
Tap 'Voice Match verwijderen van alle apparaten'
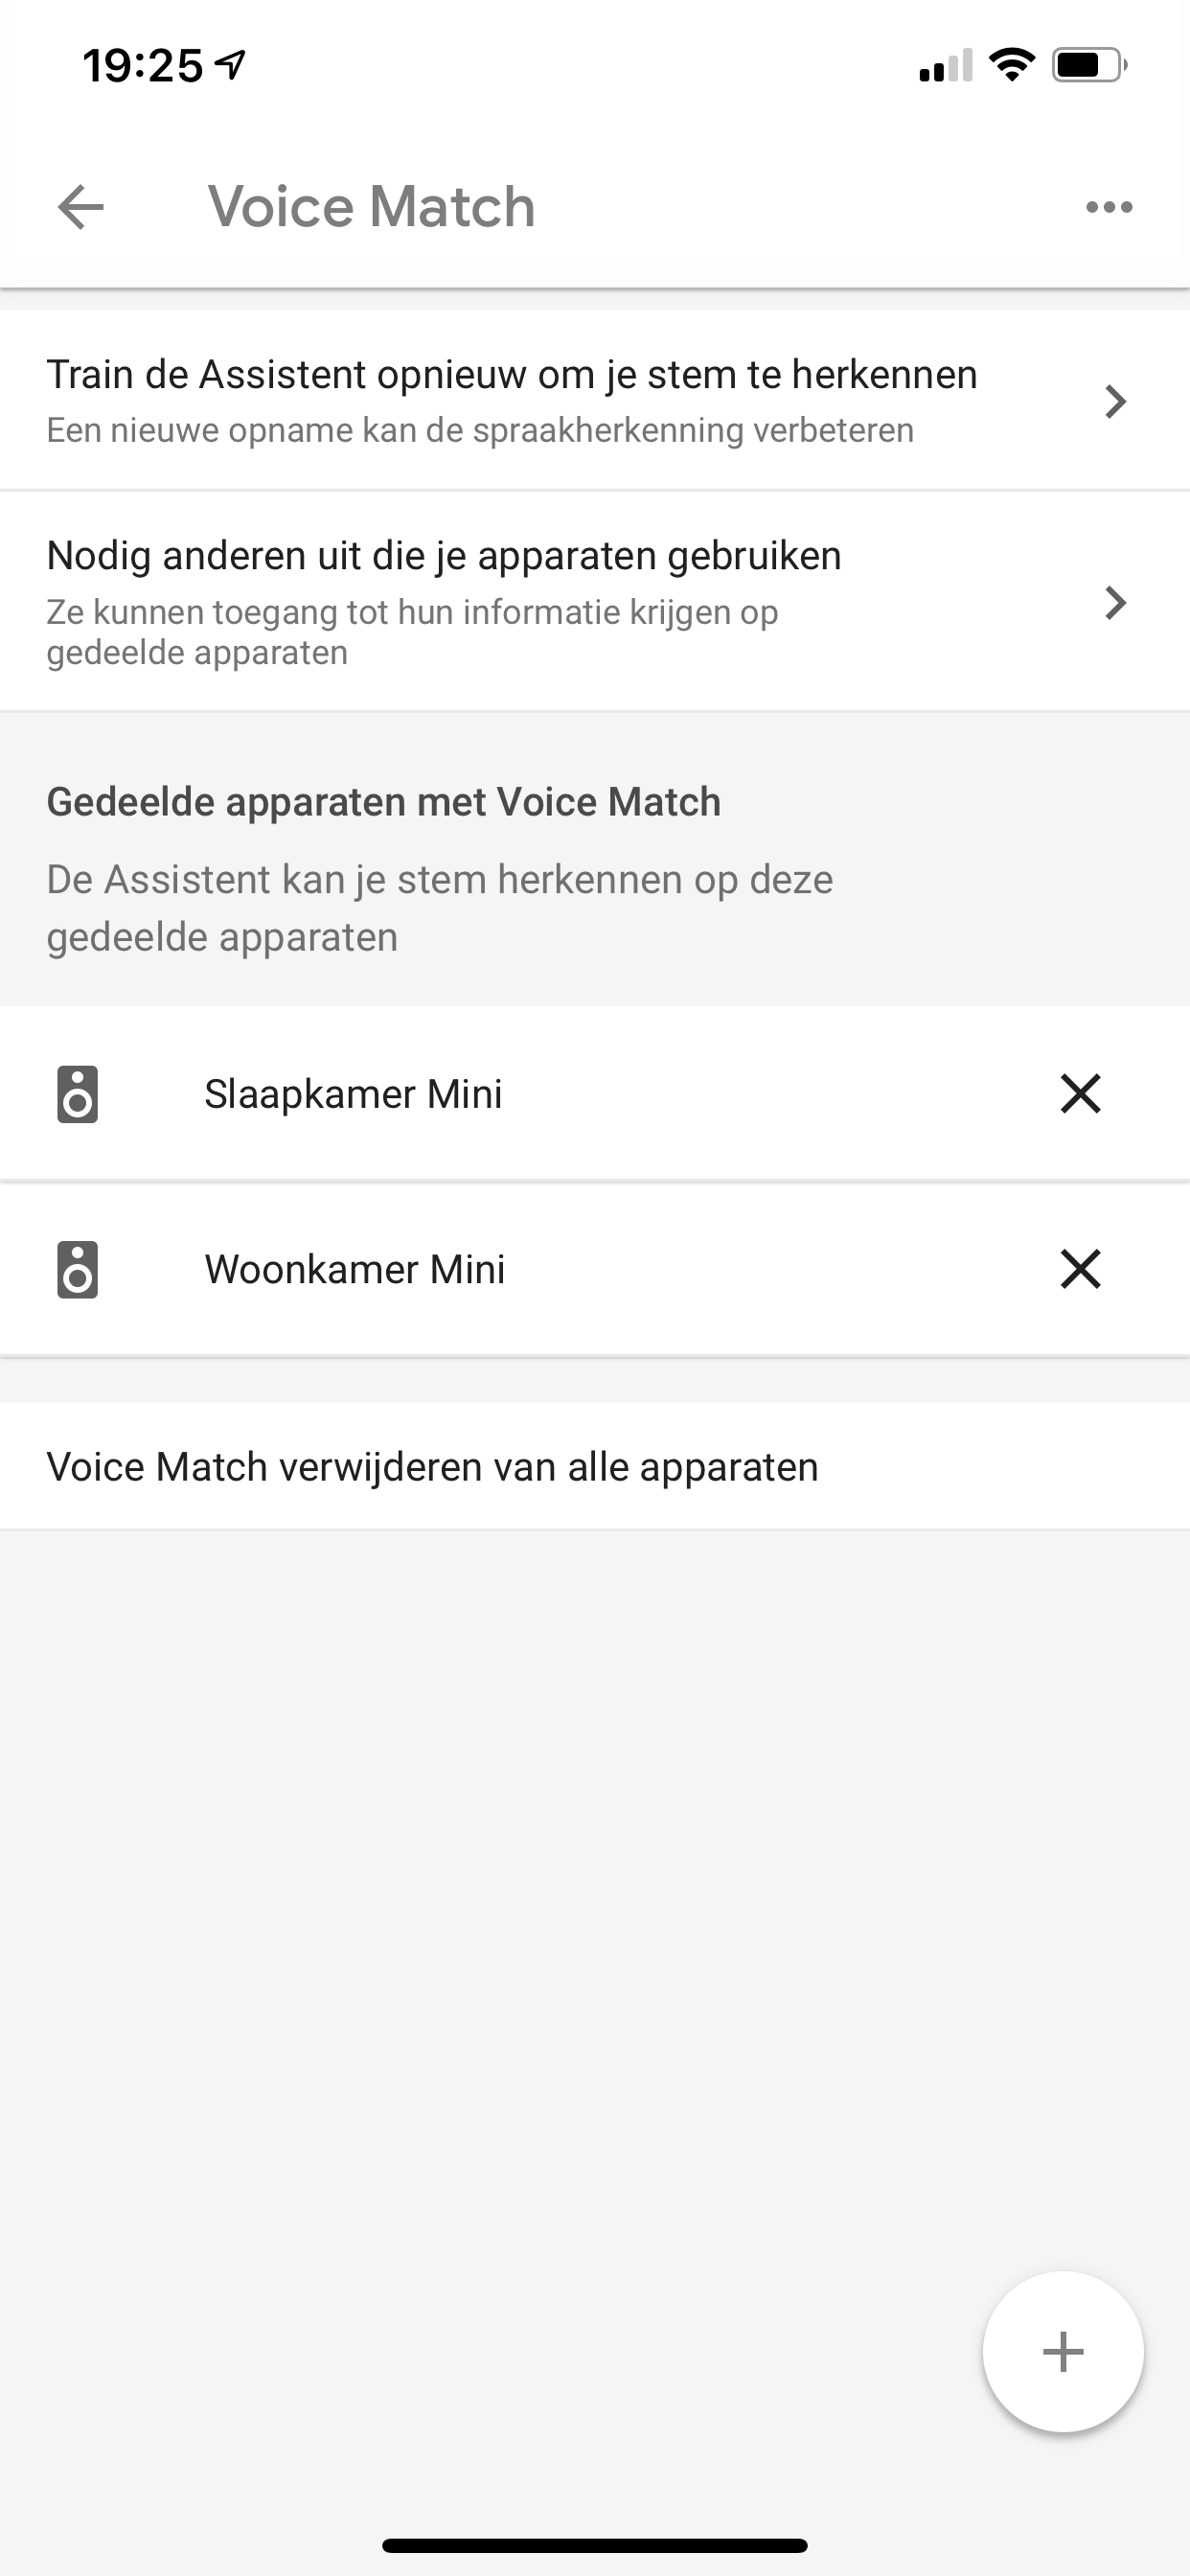pyautogui.click(x=433, y=1467)
